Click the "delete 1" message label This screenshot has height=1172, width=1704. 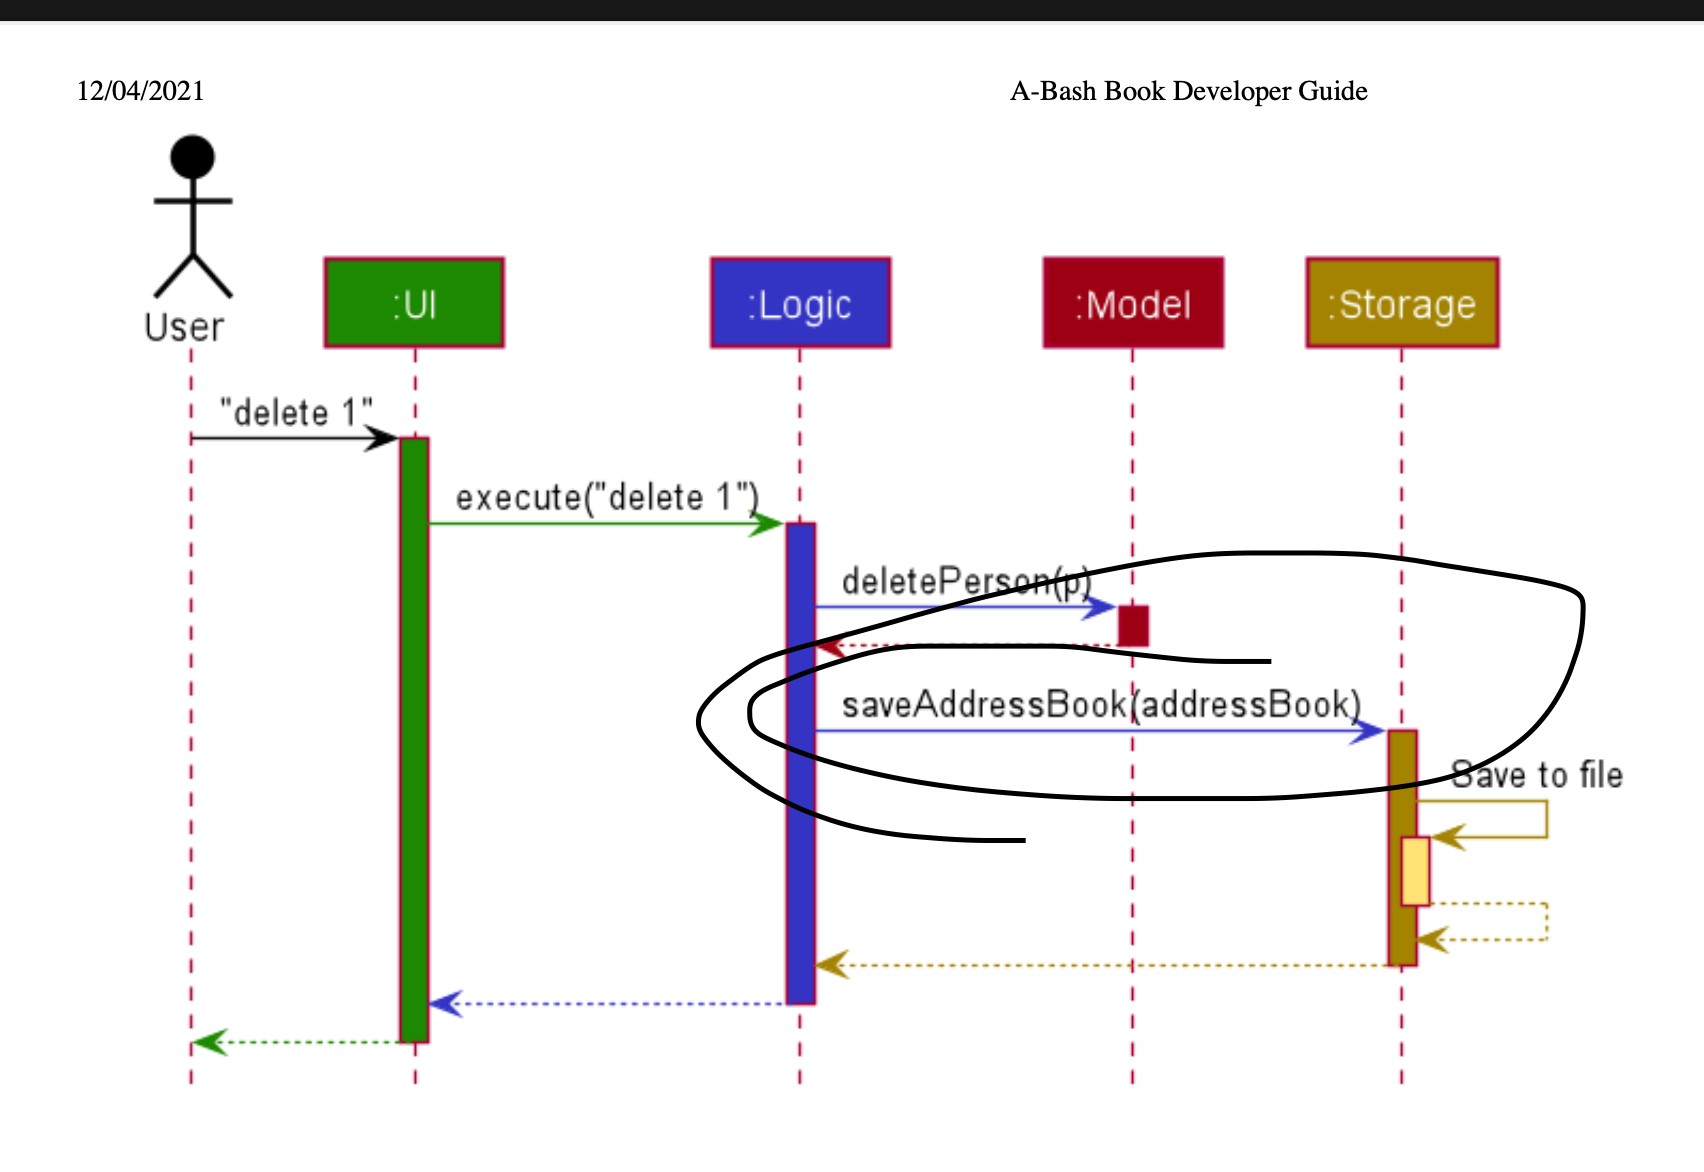(296, 412)
